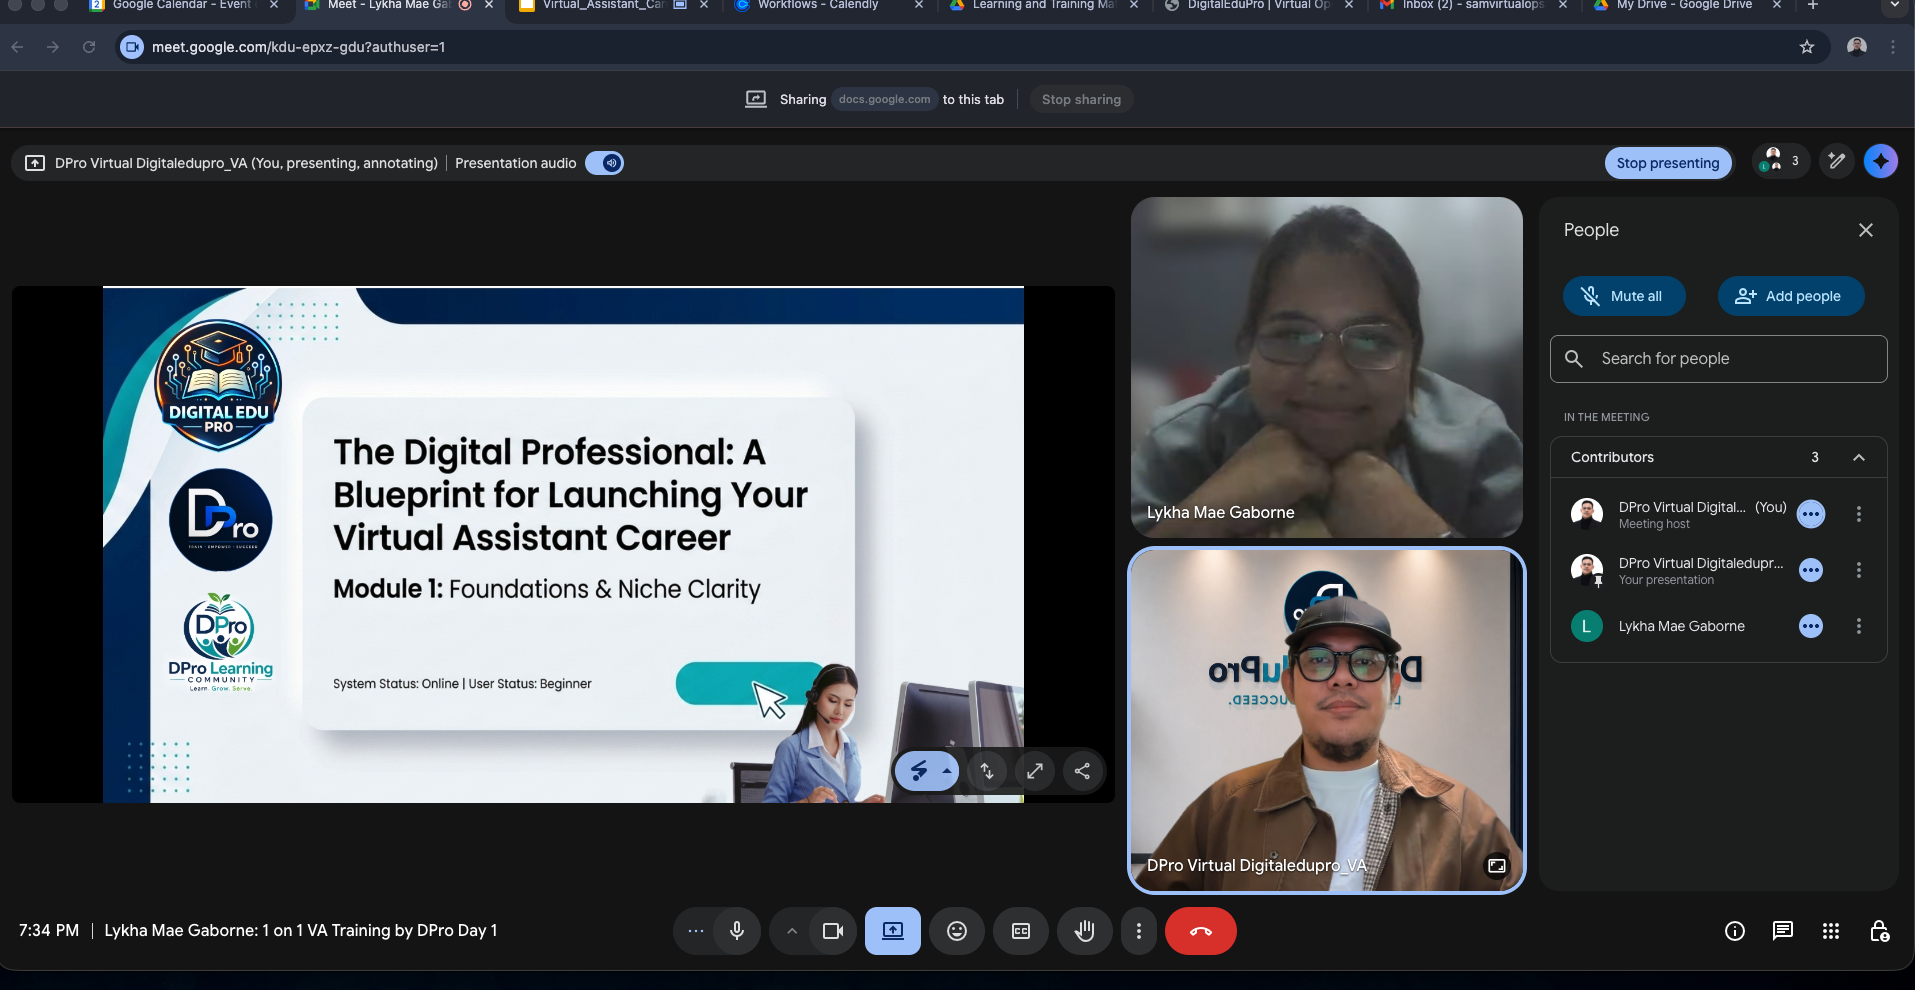The height and width of the screenshot is (990, 1915).
Task: Focus the Search for people field
Action: click(1718, 359)
